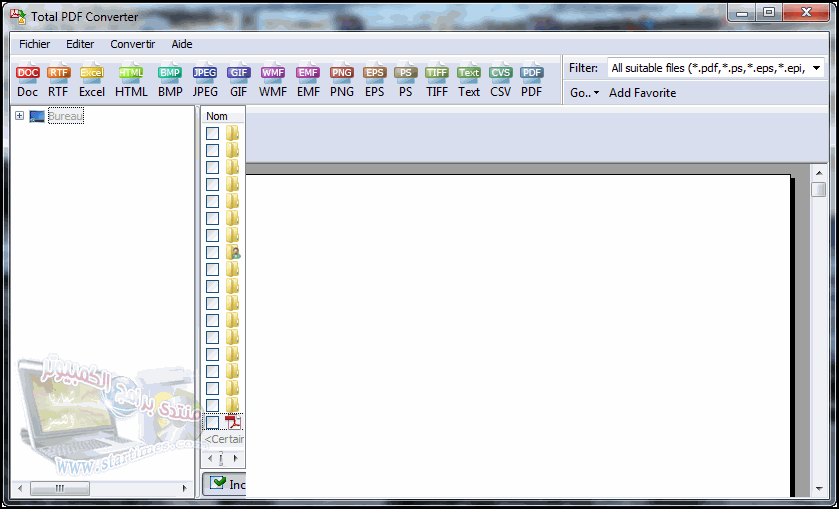
Task: Click the Add Favorite button
Action: [642, 93]
